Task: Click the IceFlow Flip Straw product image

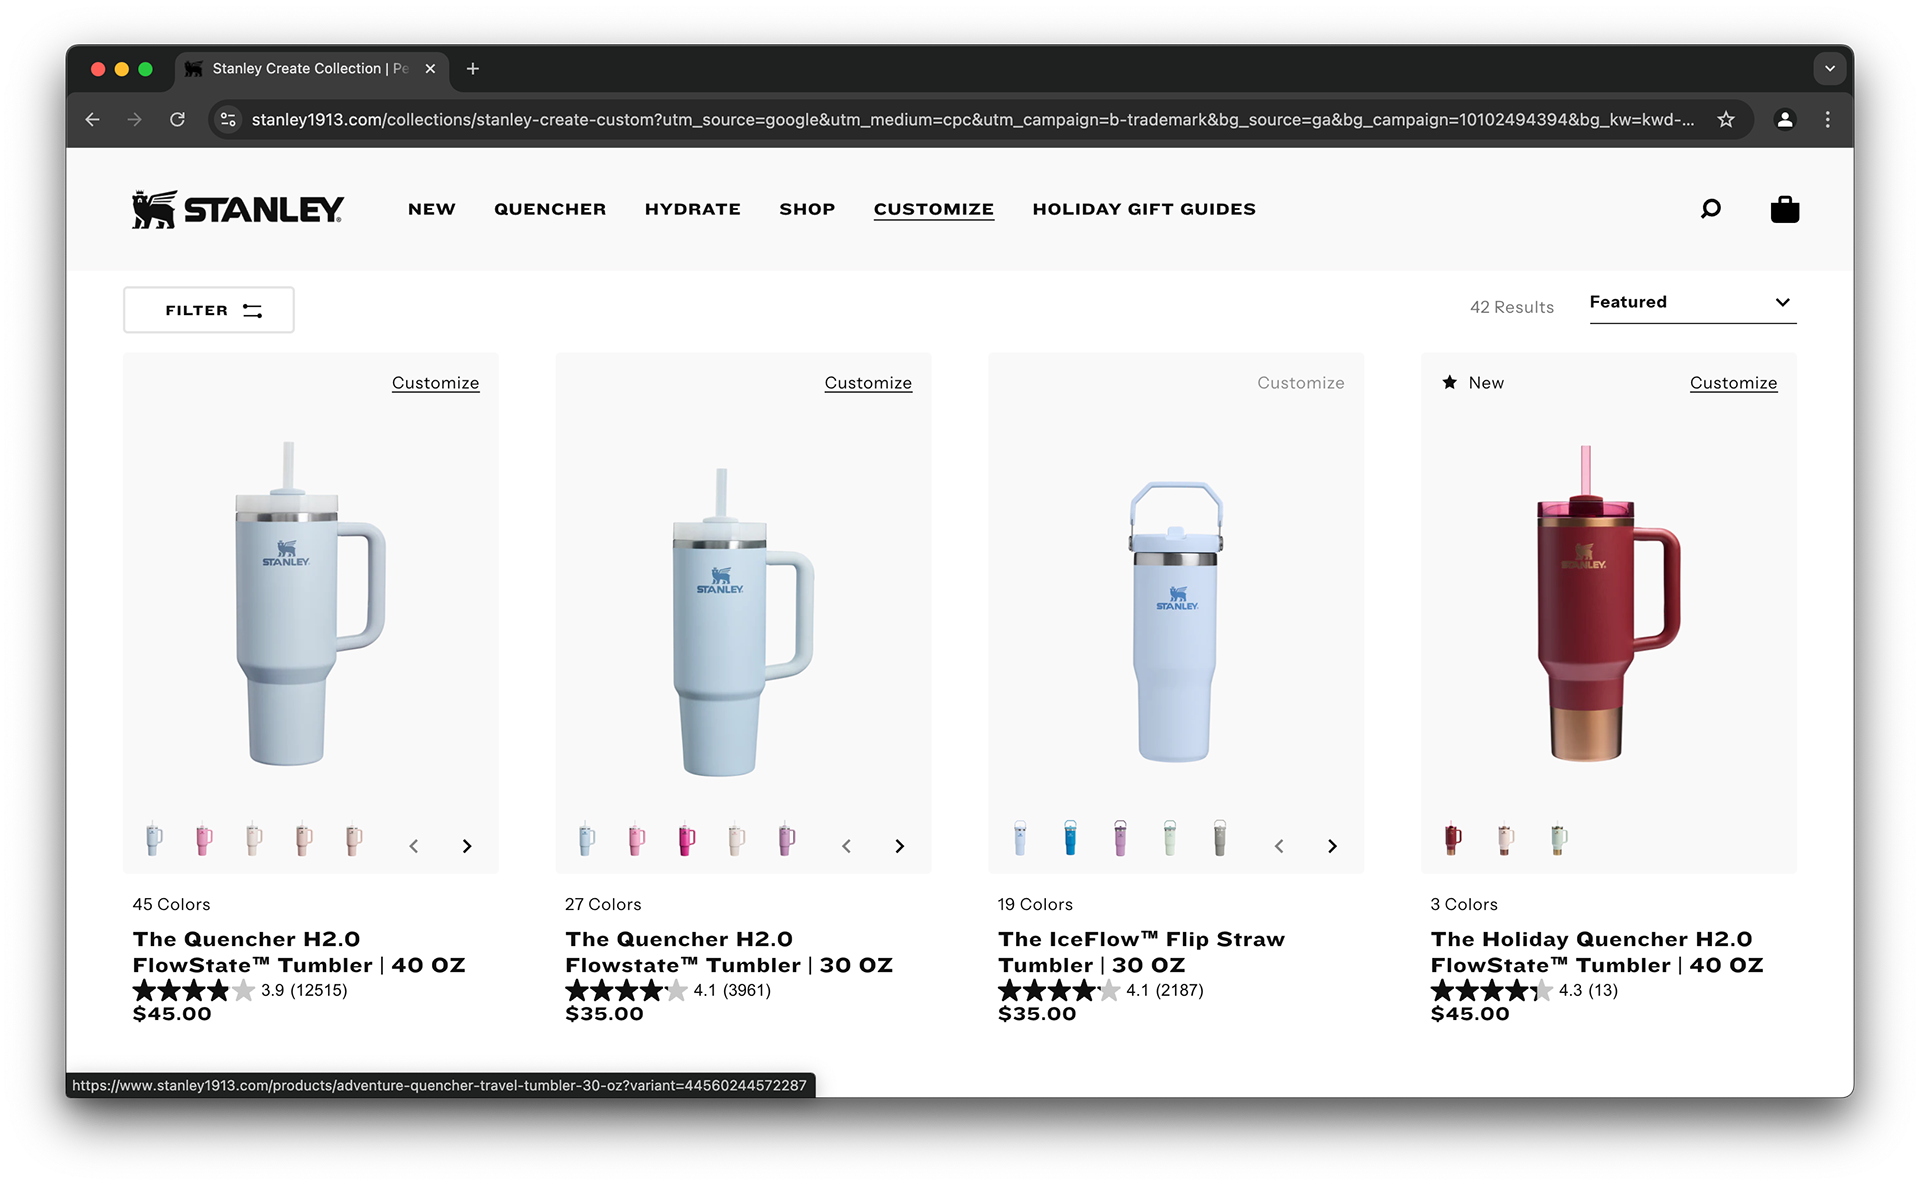Action: [1176, 621]
